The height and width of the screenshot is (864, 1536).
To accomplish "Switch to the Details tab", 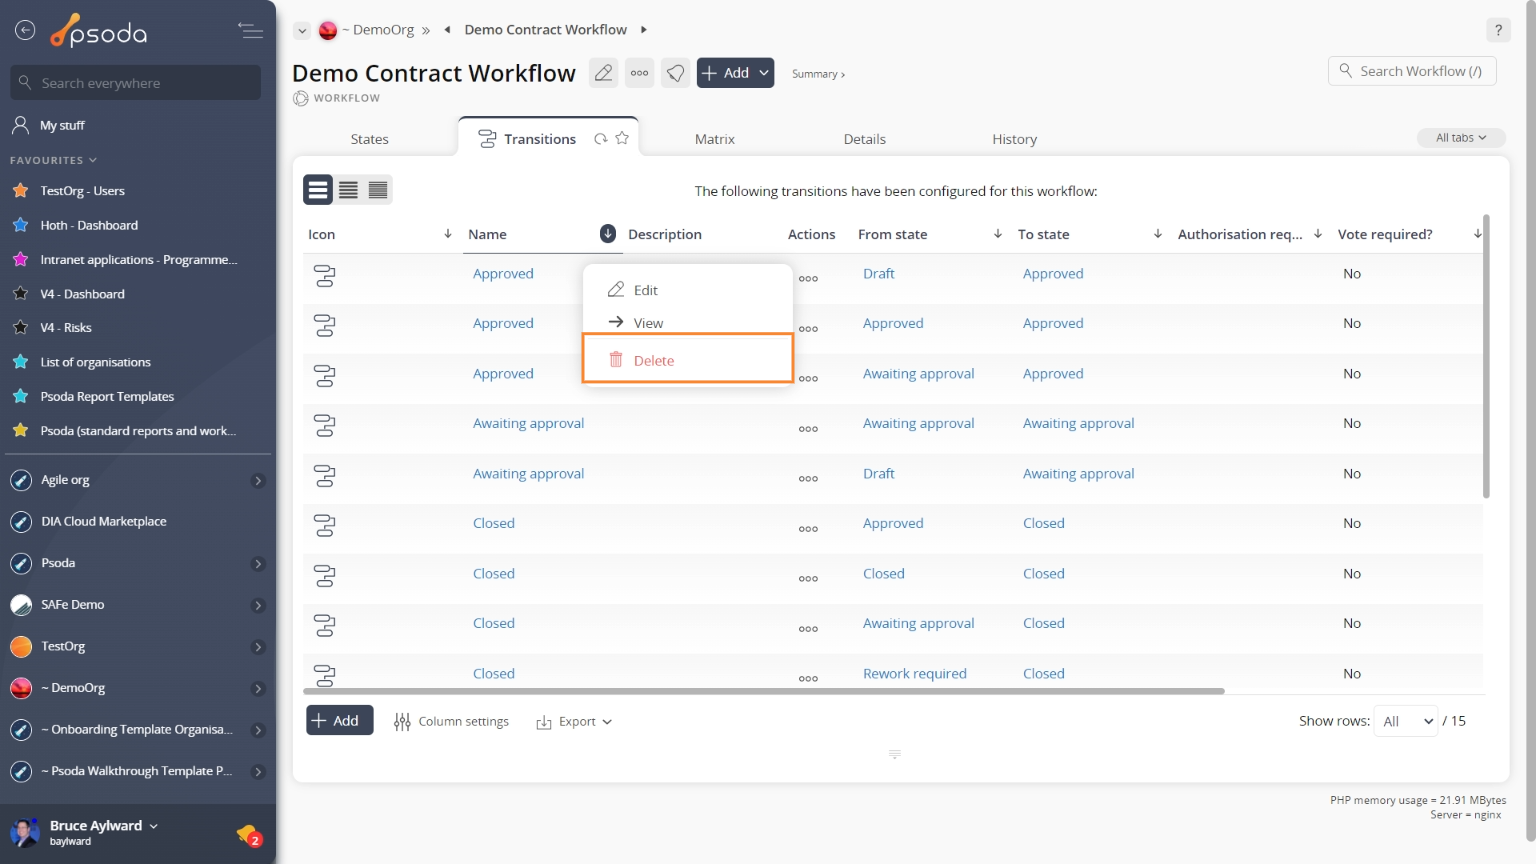I will point(865,139).
